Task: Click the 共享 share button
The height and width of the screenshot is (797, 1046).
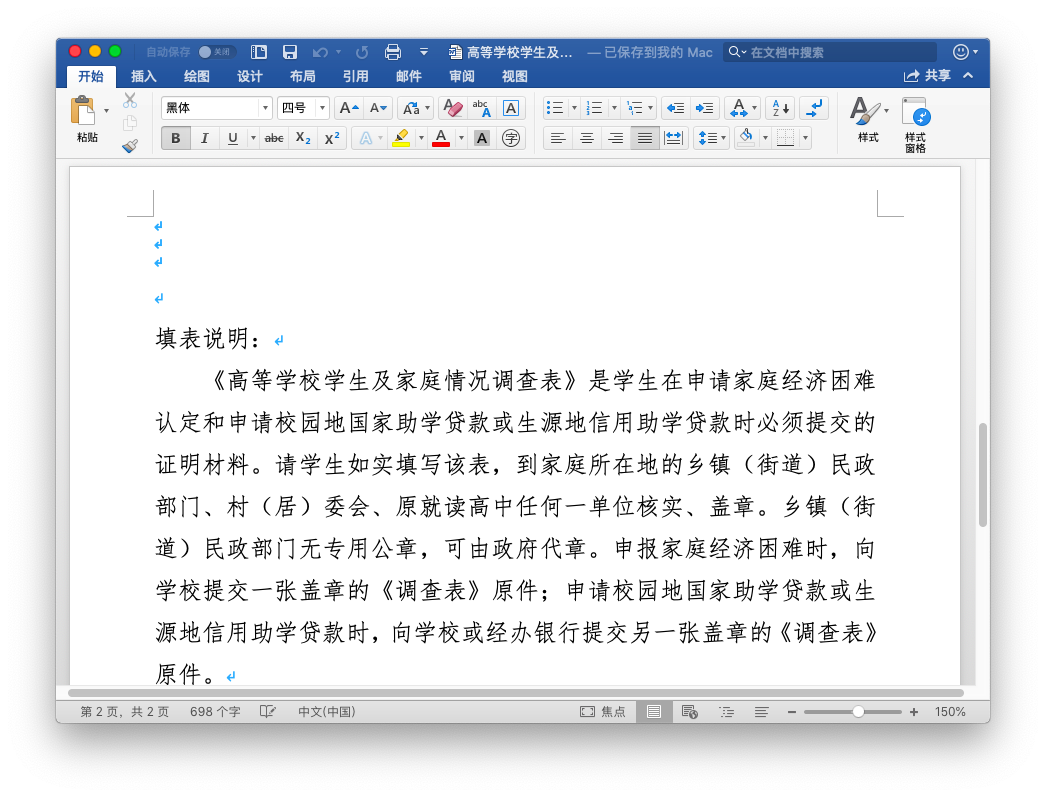Action: (x=927, y=76)
